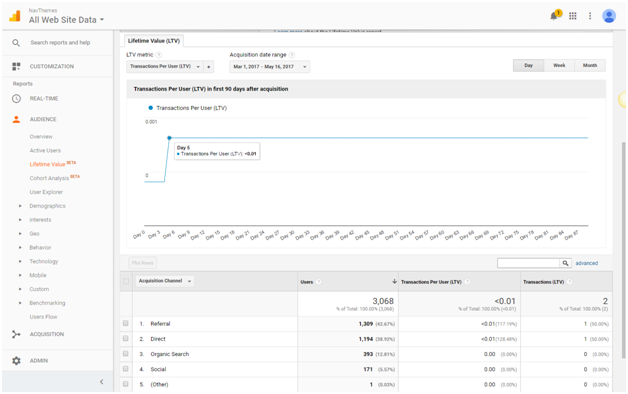The image size is (628, 394).
Task: Expand the Benchmarking section
Action: 20,303
